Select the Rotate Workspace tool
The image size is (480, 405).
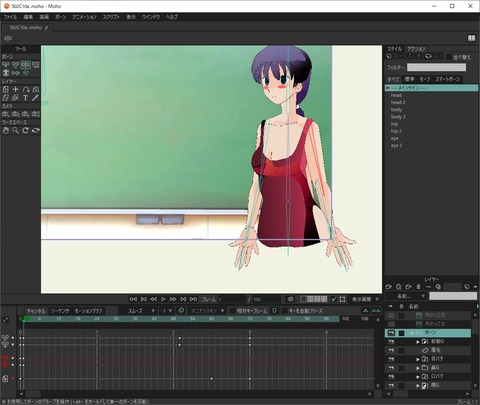[x=25, y=131]
